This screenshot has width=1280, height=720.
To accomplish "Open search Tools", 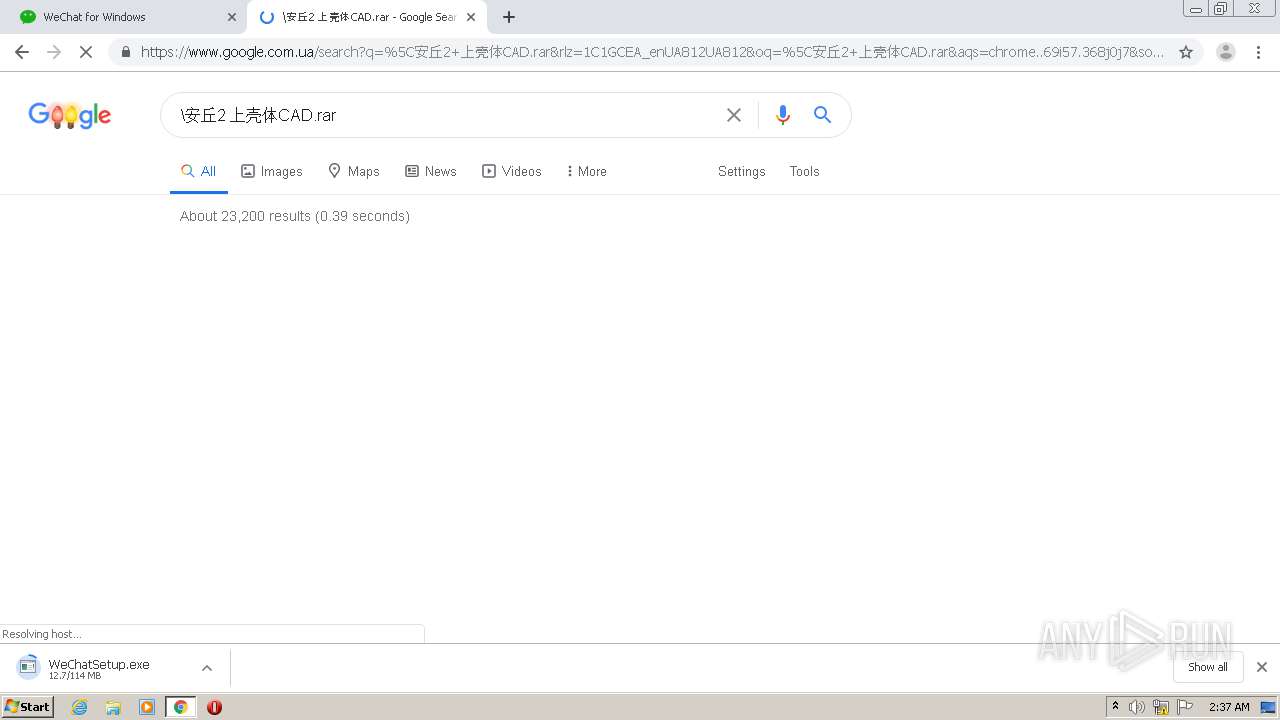I will click(x=805, y=171).
